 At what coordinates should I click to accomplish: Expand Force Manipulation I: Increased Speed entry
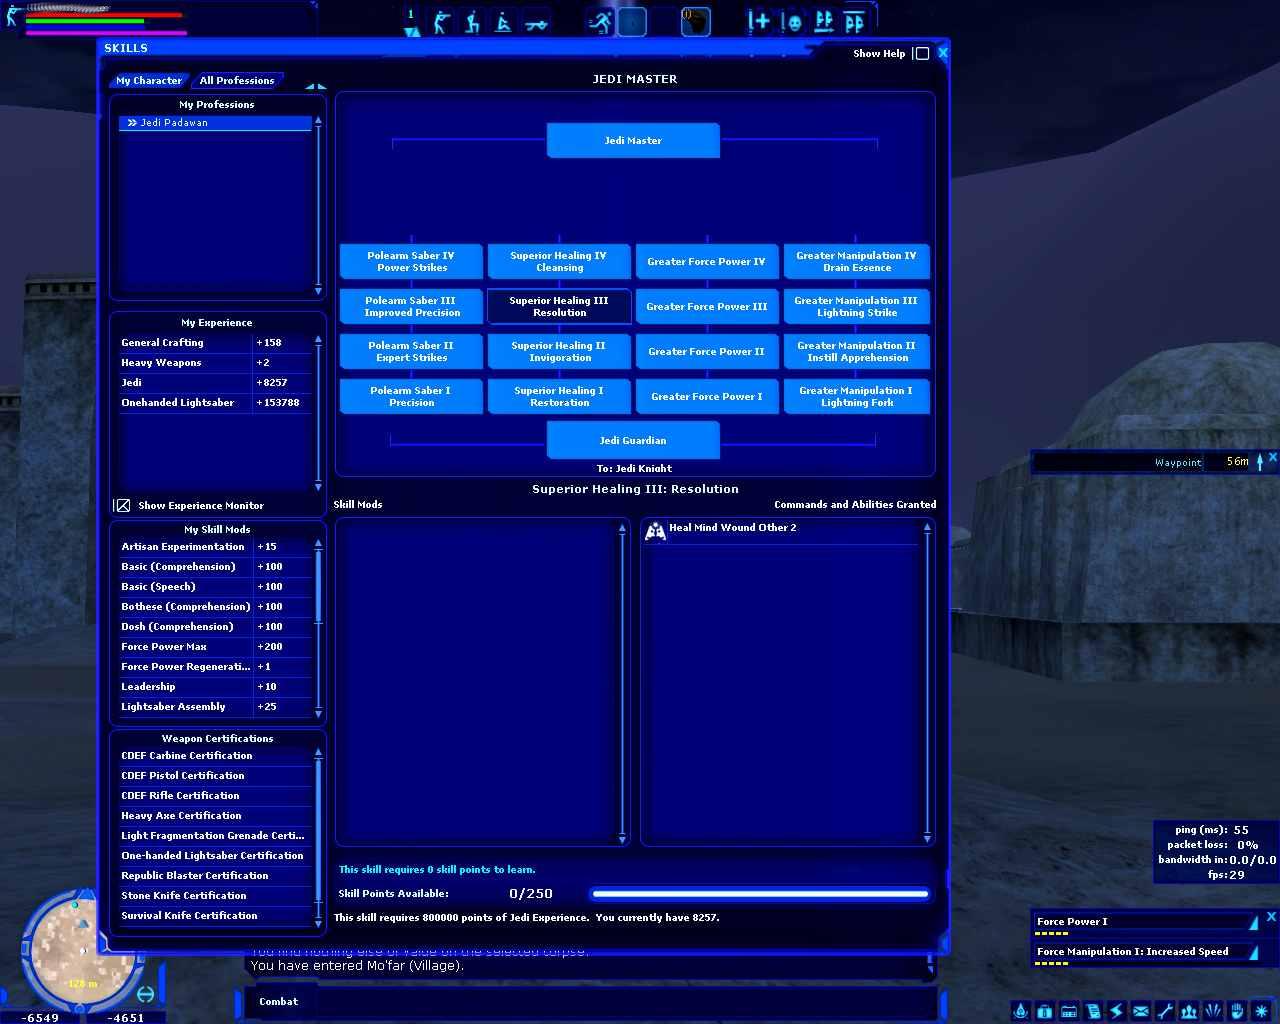point(1254,952)
